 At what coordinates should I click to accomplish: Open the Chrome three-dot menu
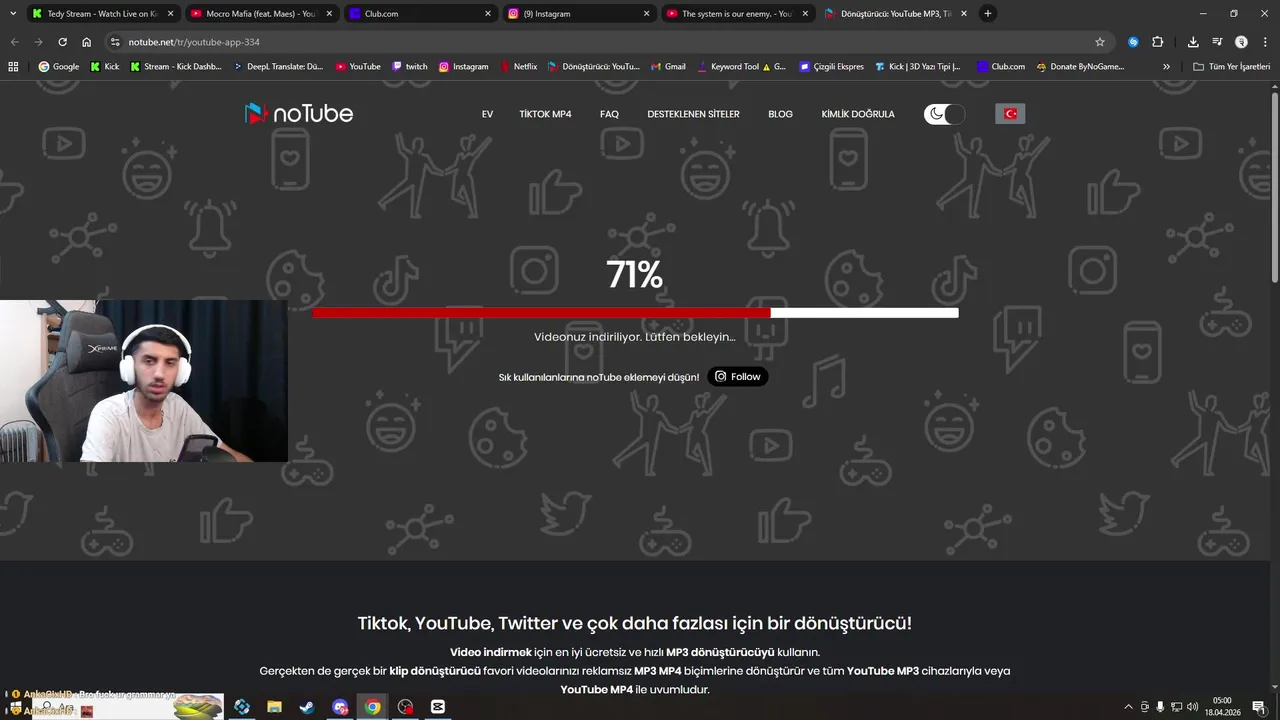pyautogui.click(x=1265, y=42)
